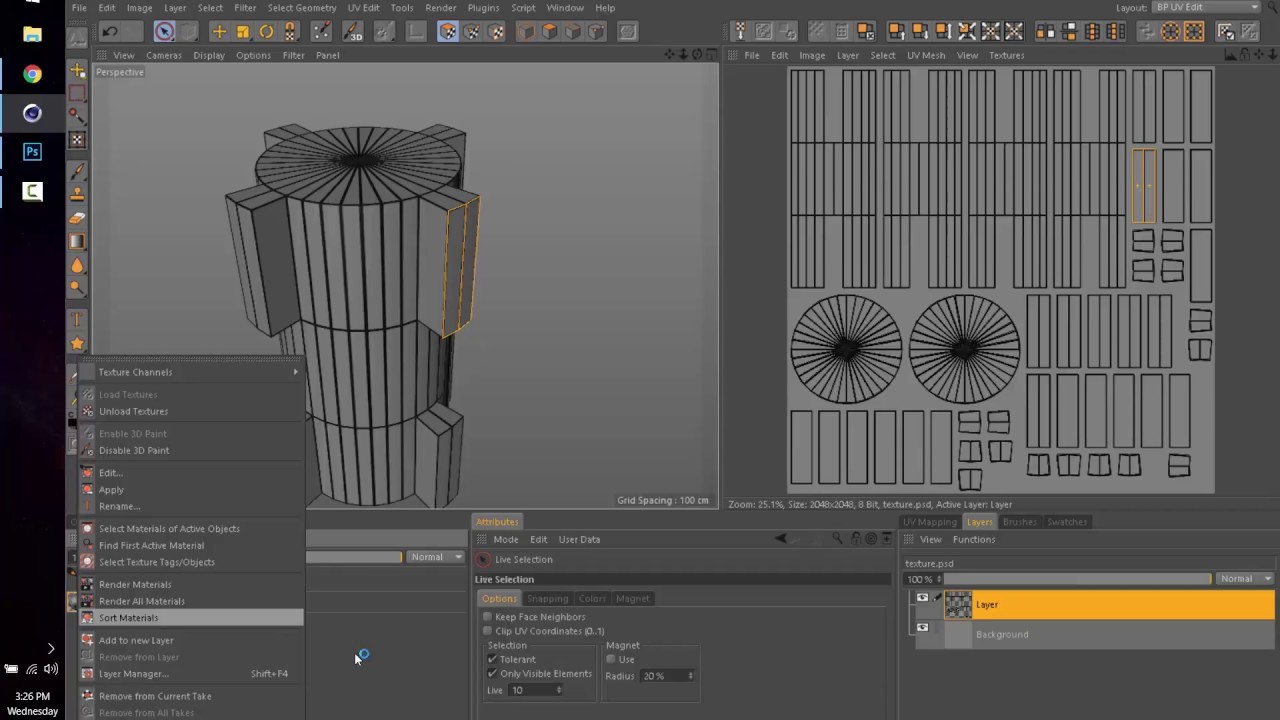1280x720 pixels.
Task: Click the brush tool in left palette
Action: pyautogui.click(x=77, y=170)
